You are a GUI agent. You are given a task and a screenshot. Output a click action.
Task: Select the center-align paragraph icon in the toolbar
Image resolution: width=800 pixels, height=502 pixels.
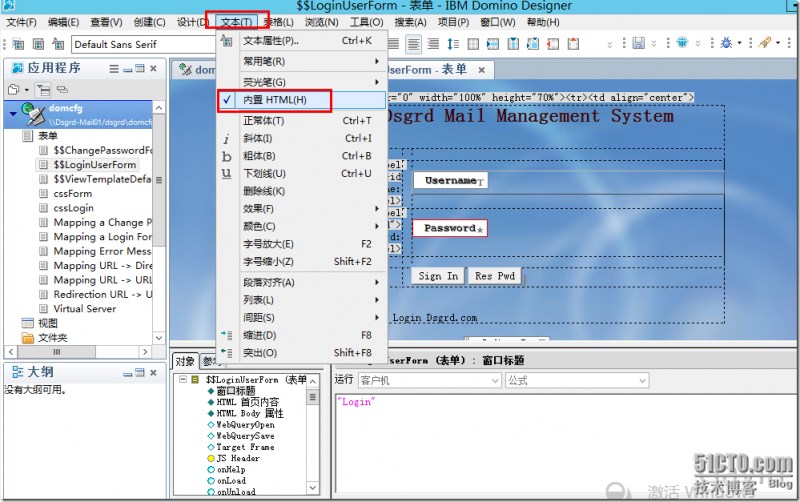[x=414, y=44]
